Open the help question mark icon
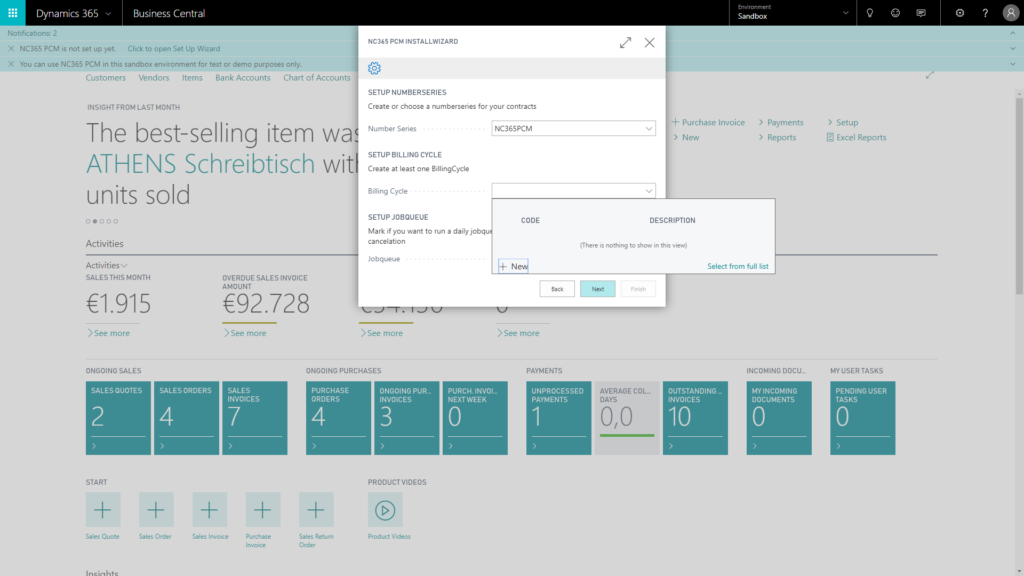1024x576 pixels. pyautogui.click(x=985, y=12)
